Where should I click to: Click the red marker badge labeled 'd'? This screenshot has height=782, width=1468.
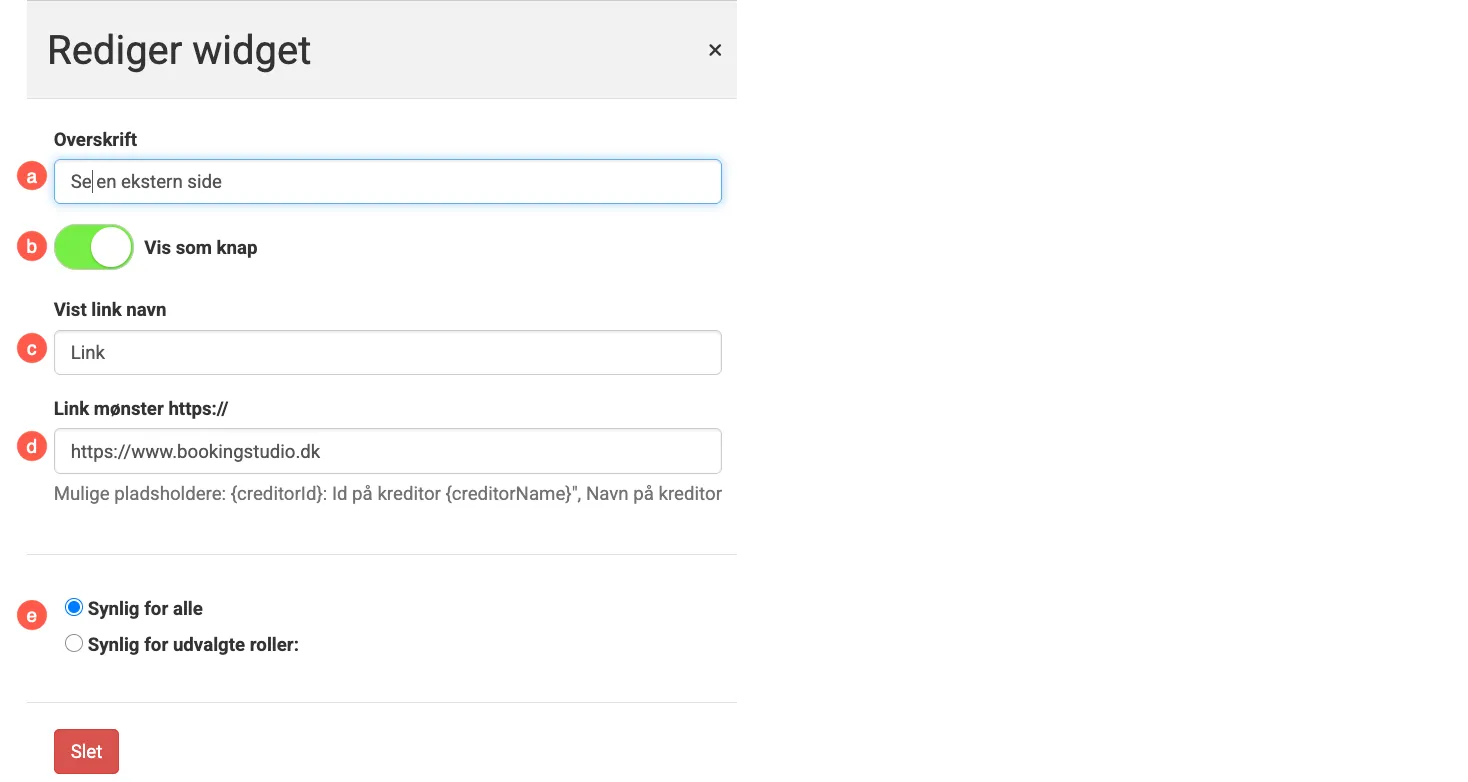pyautogui.click(x=31, y=447)
